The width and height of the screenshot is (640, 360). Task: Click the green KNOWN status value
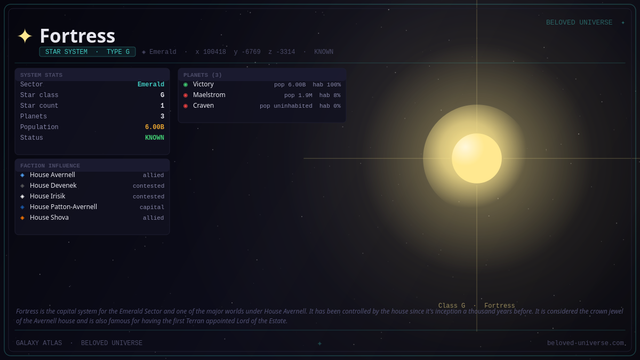coord(154,138)
